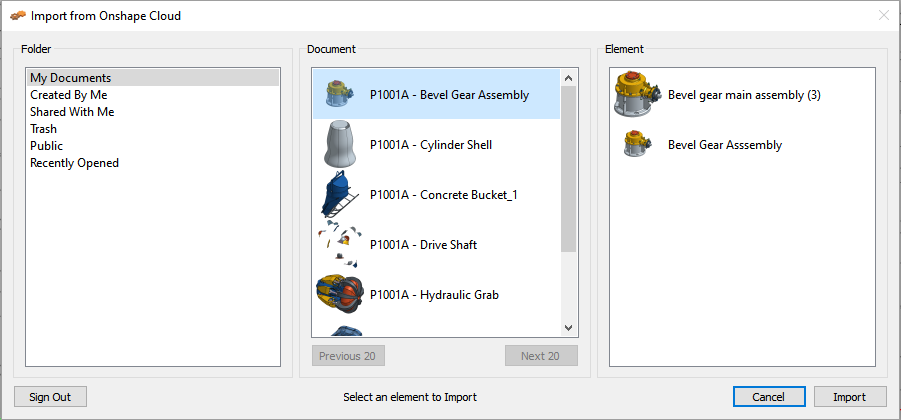Screen dimensions: 901x420
Task: Click the Bevel gear main assembly element icon
Action: [636, 95]
